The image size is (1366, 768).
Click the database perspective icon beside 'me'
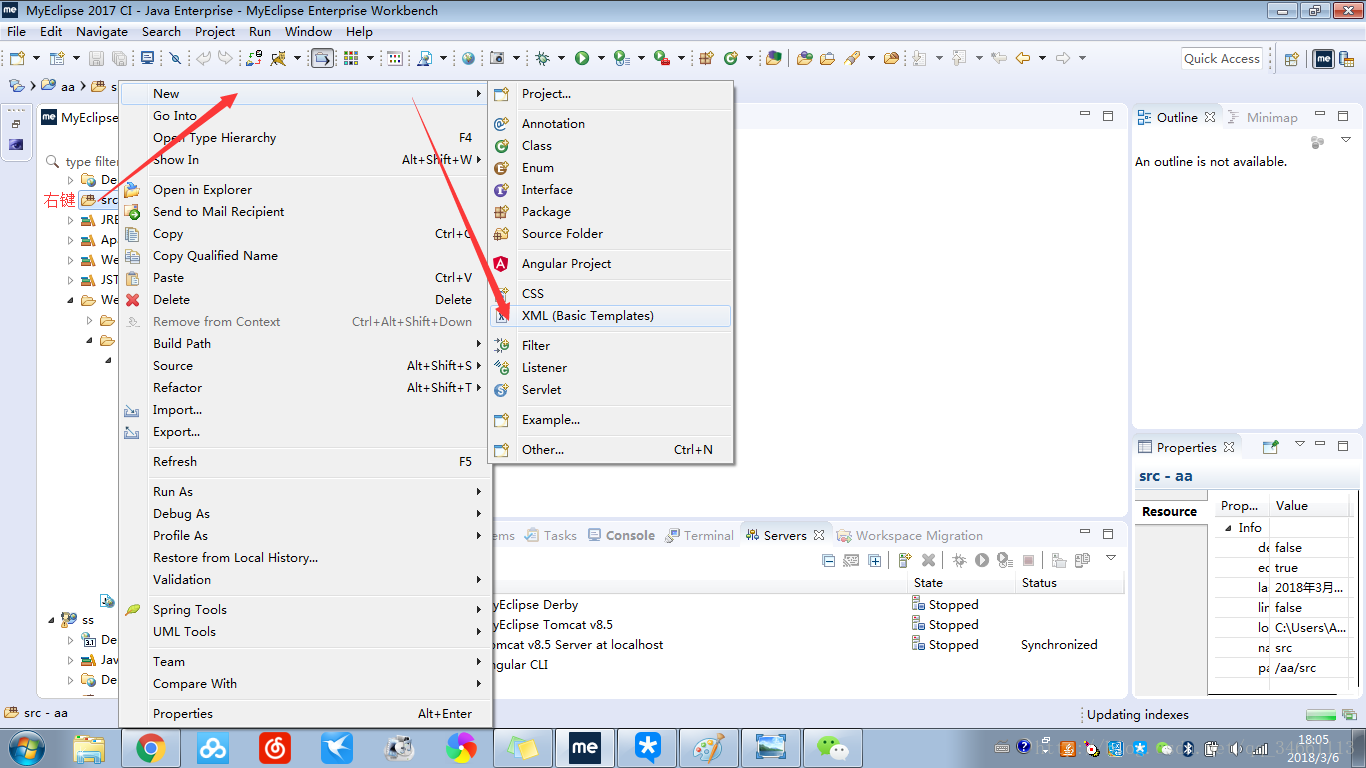[1348, 59]
